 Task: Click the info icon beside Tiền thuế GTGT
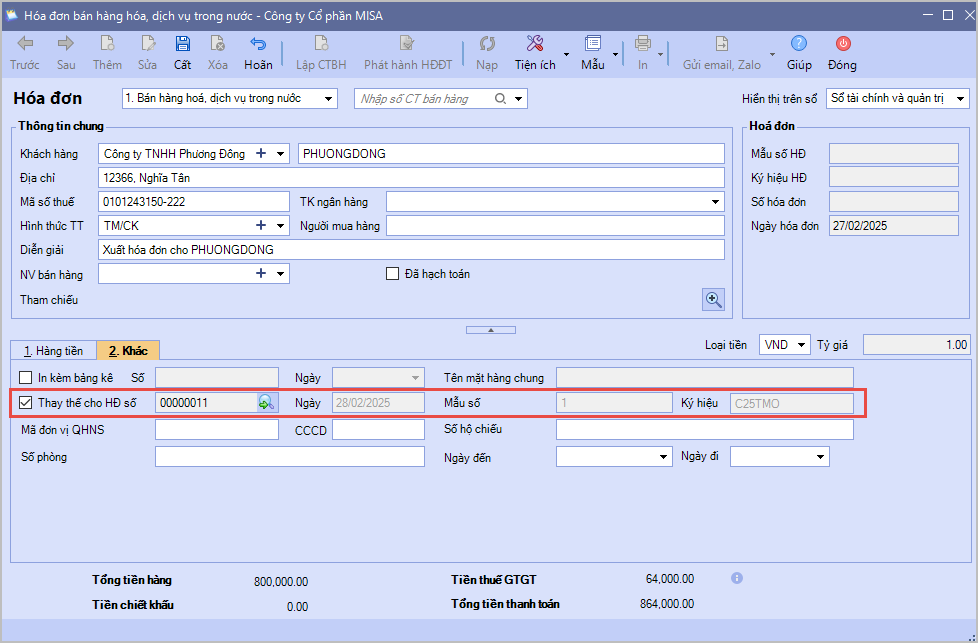tap(737, 578)
